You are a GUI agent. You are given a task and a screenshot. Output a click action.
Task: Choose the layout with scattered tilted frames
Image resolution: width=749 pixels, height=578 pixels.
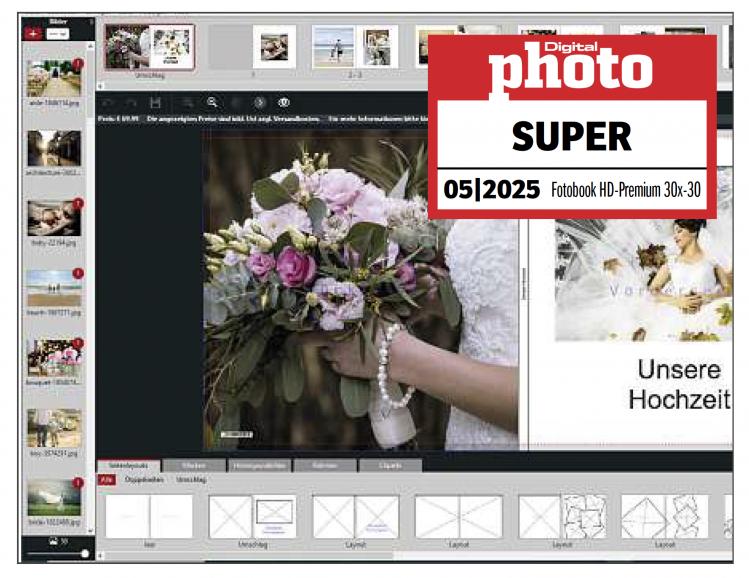[x=562, y=517]
